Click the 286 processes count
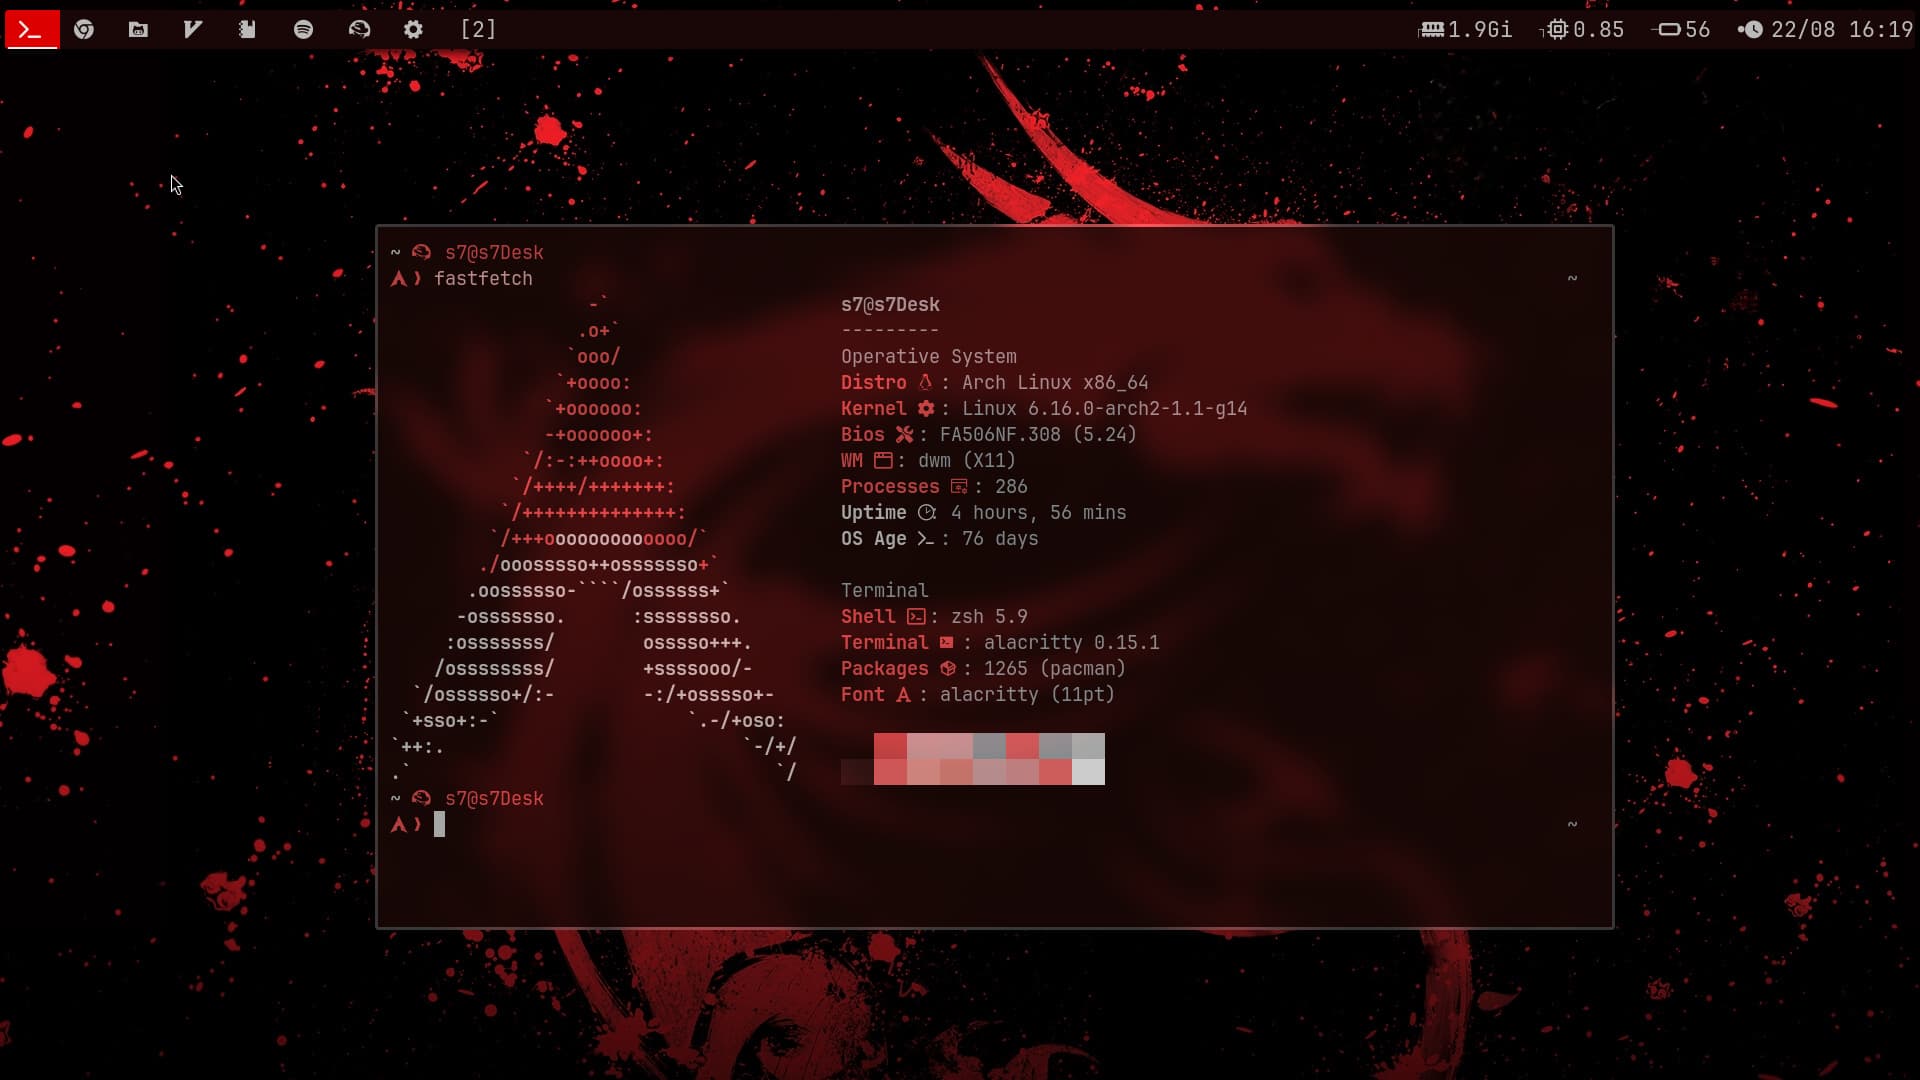Viewport: 1920px width, 1080px height. (x=1011, y=486)
